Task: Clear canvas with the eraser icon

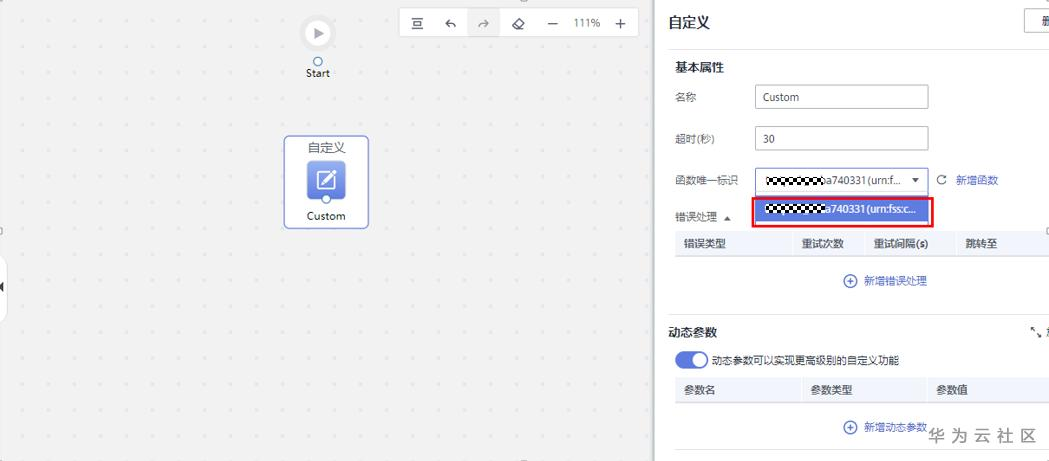Action: 518,23
